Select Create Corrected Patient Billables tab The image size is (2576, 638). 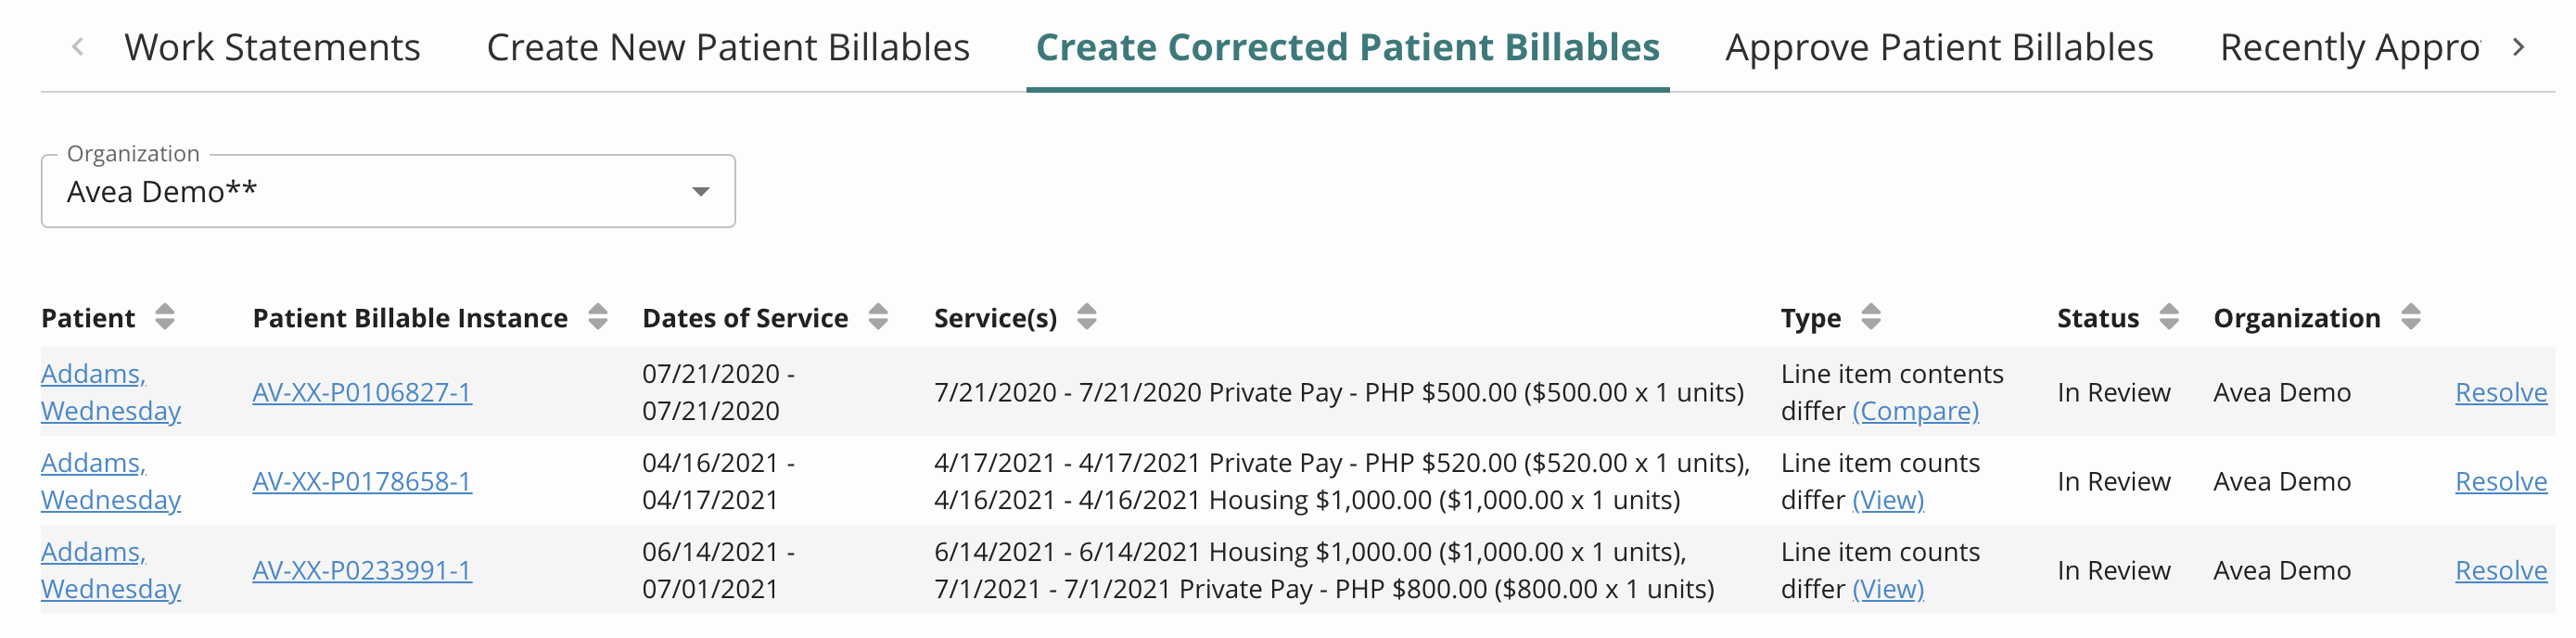[1347, 47]
